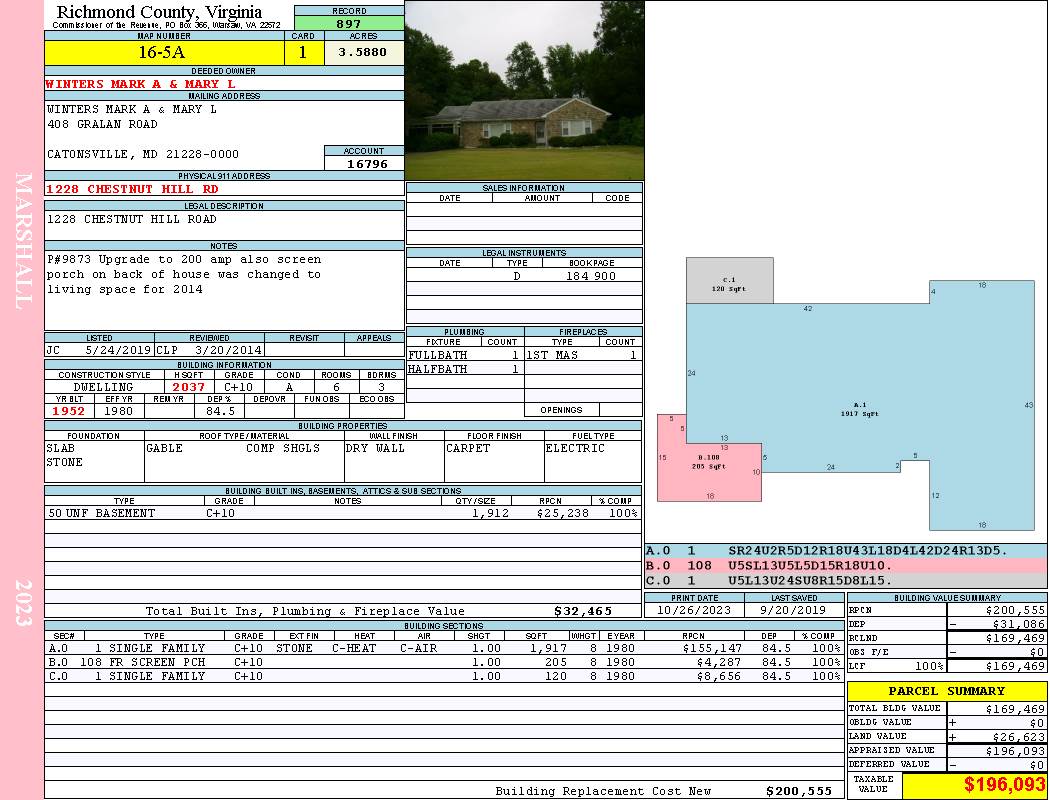Click print date 10/26/2023
1050x800 pixels.
[694, 611]
